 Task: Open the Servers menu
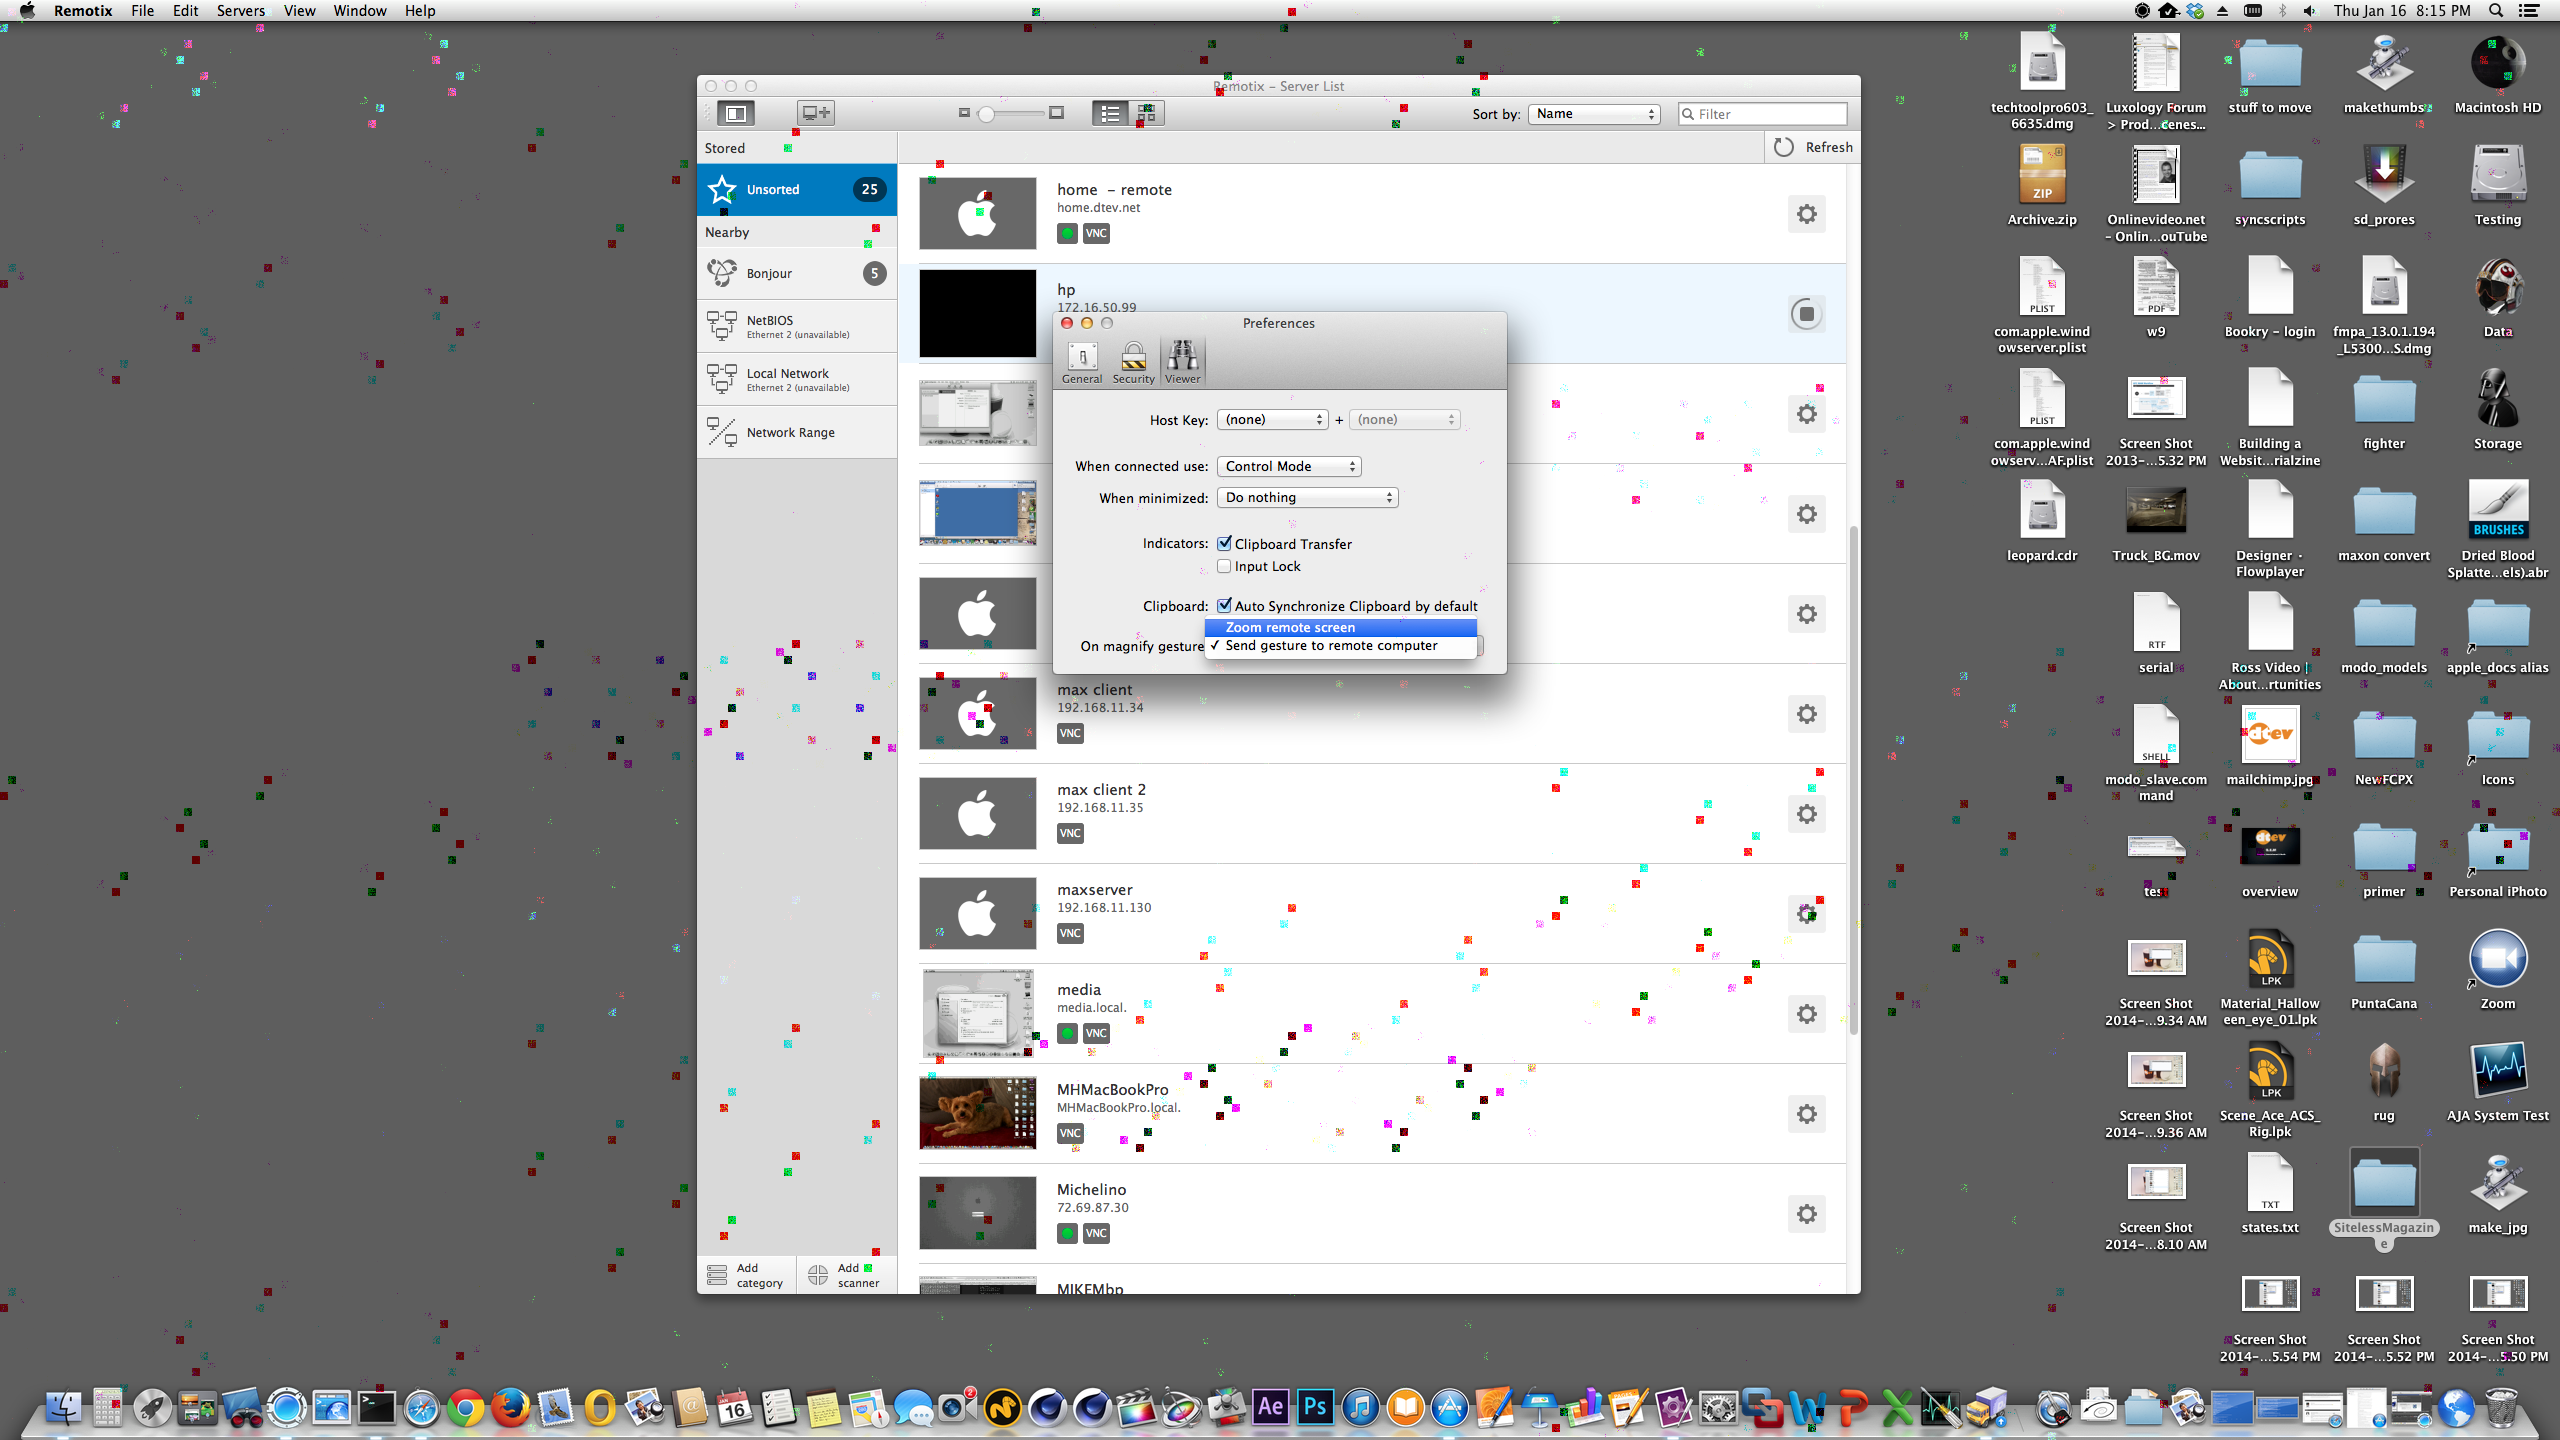240,11
